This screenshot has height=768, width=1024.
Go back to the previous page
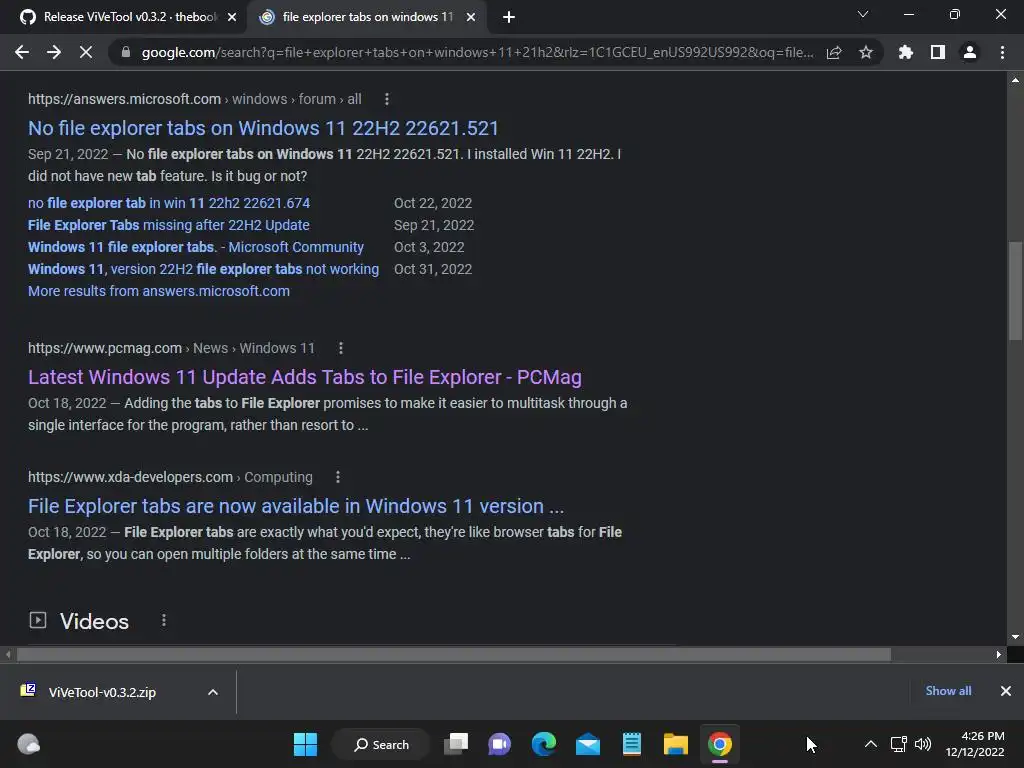click(x=22, y=52)
